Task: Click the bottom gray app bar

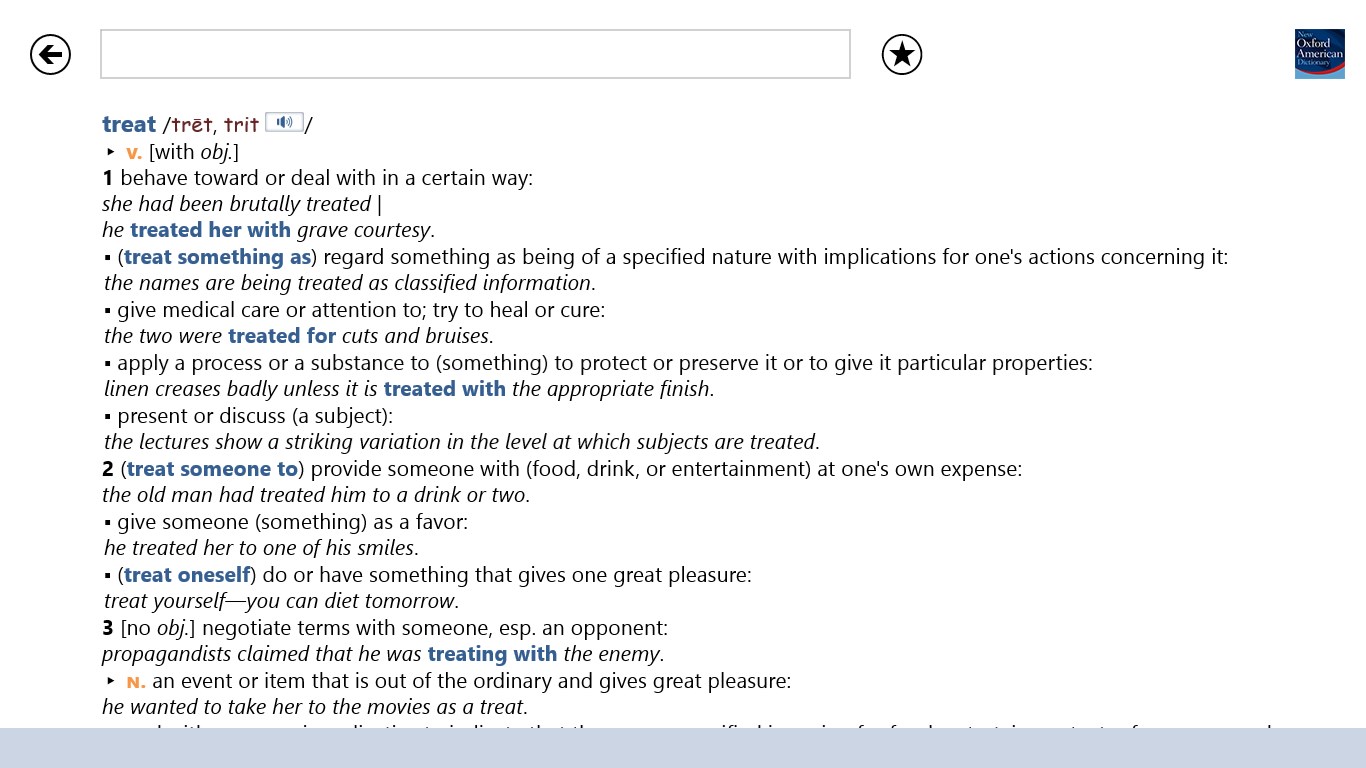Action: click(x=683, y=748)
